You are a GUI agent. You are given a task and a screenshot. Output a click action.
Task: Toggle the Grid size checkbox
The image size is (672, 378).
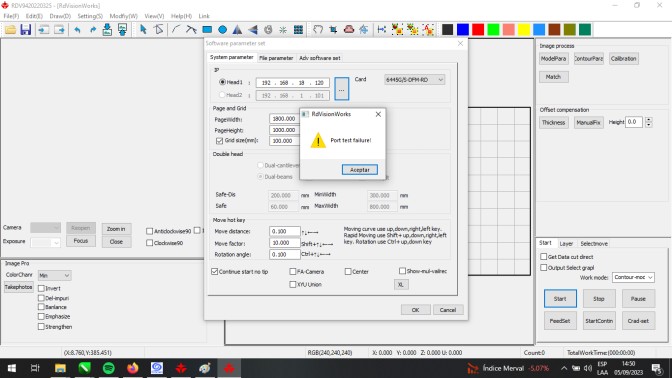click(219, 141)
